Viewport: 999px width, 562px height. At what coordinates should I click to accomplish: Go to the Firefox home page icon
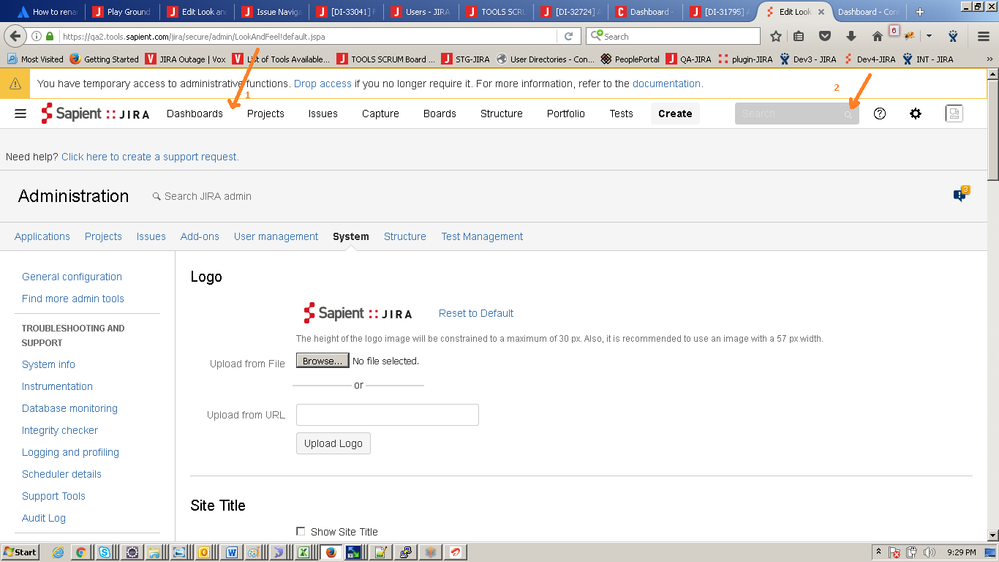click(x=877, y=36)
